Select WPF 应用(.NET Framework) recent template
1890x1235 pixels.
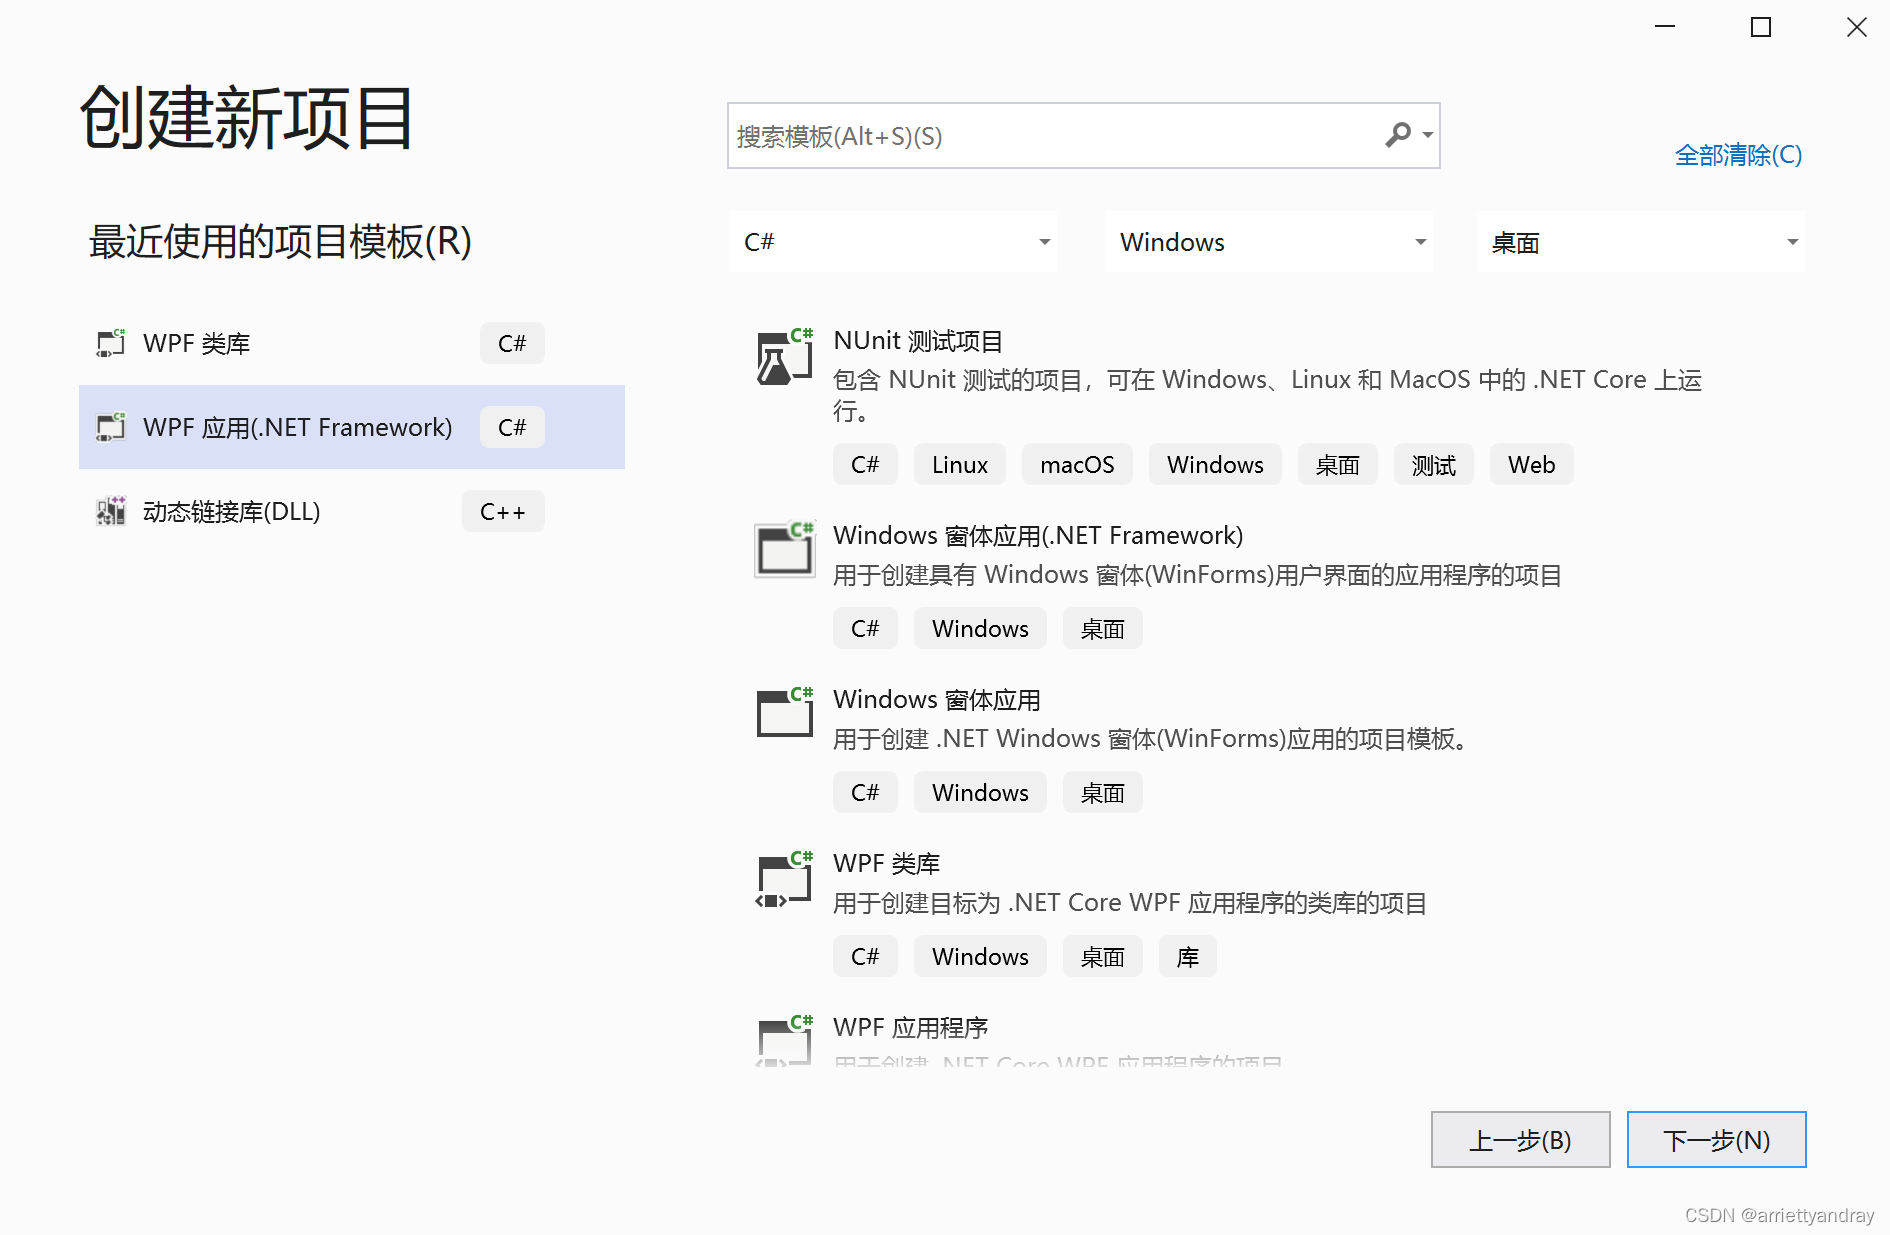click(352, 427)
